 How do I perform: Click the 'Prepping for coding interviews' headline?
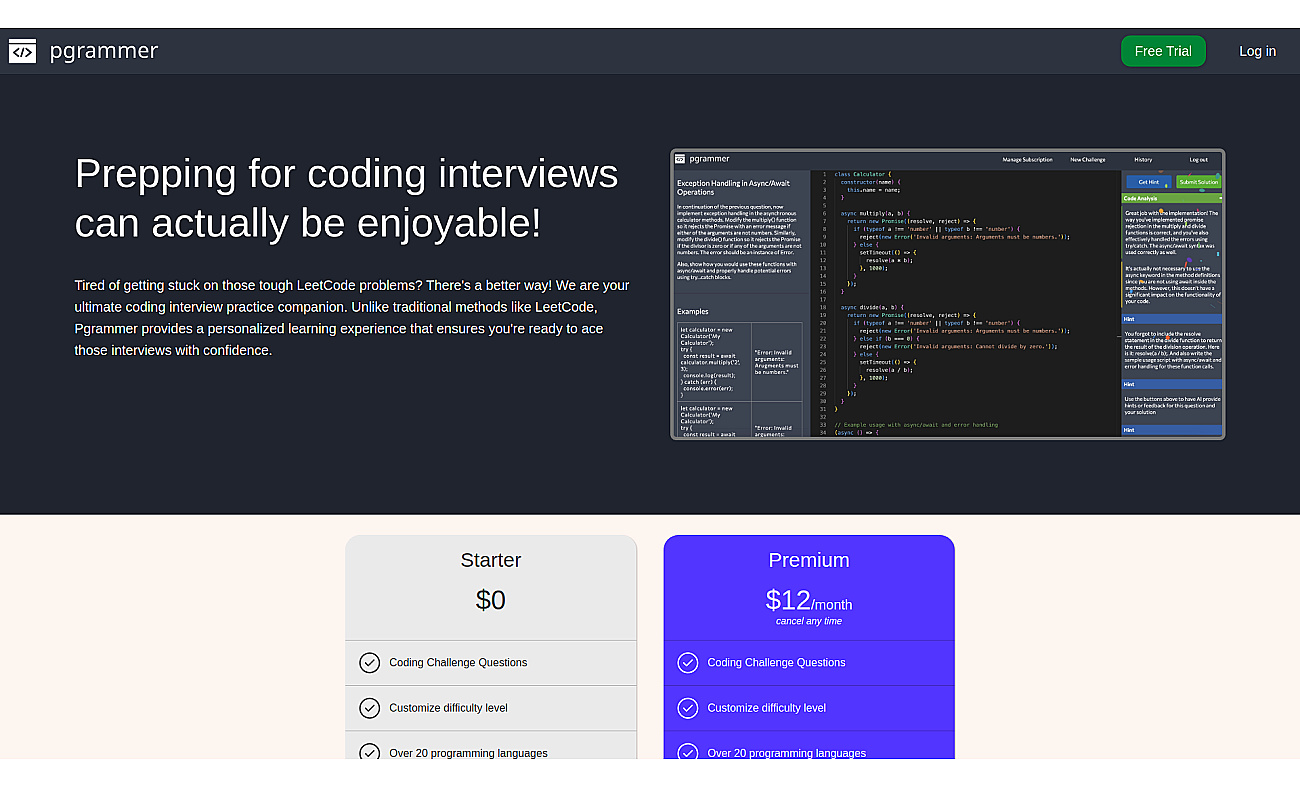tap(347, 198)
